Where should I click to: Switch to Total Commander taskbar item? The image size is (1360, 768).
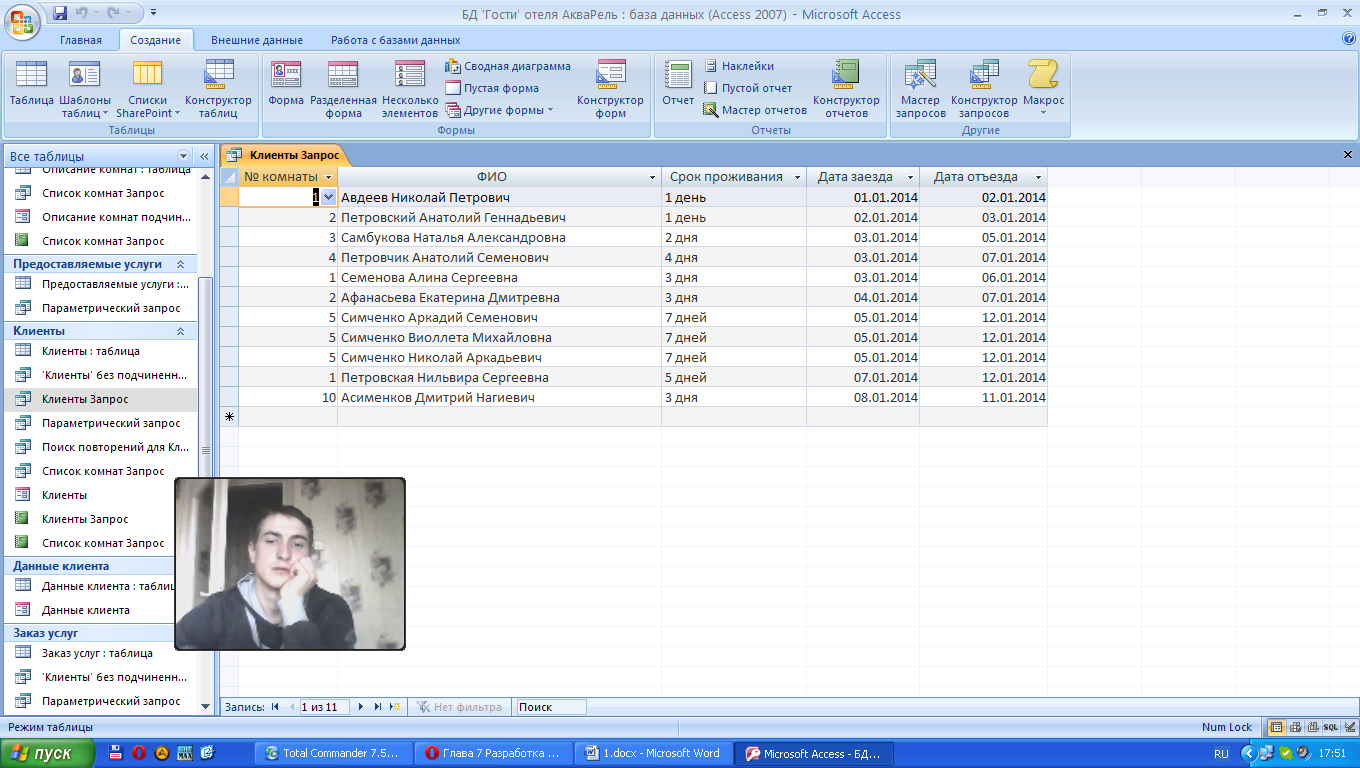pos(333,754)
